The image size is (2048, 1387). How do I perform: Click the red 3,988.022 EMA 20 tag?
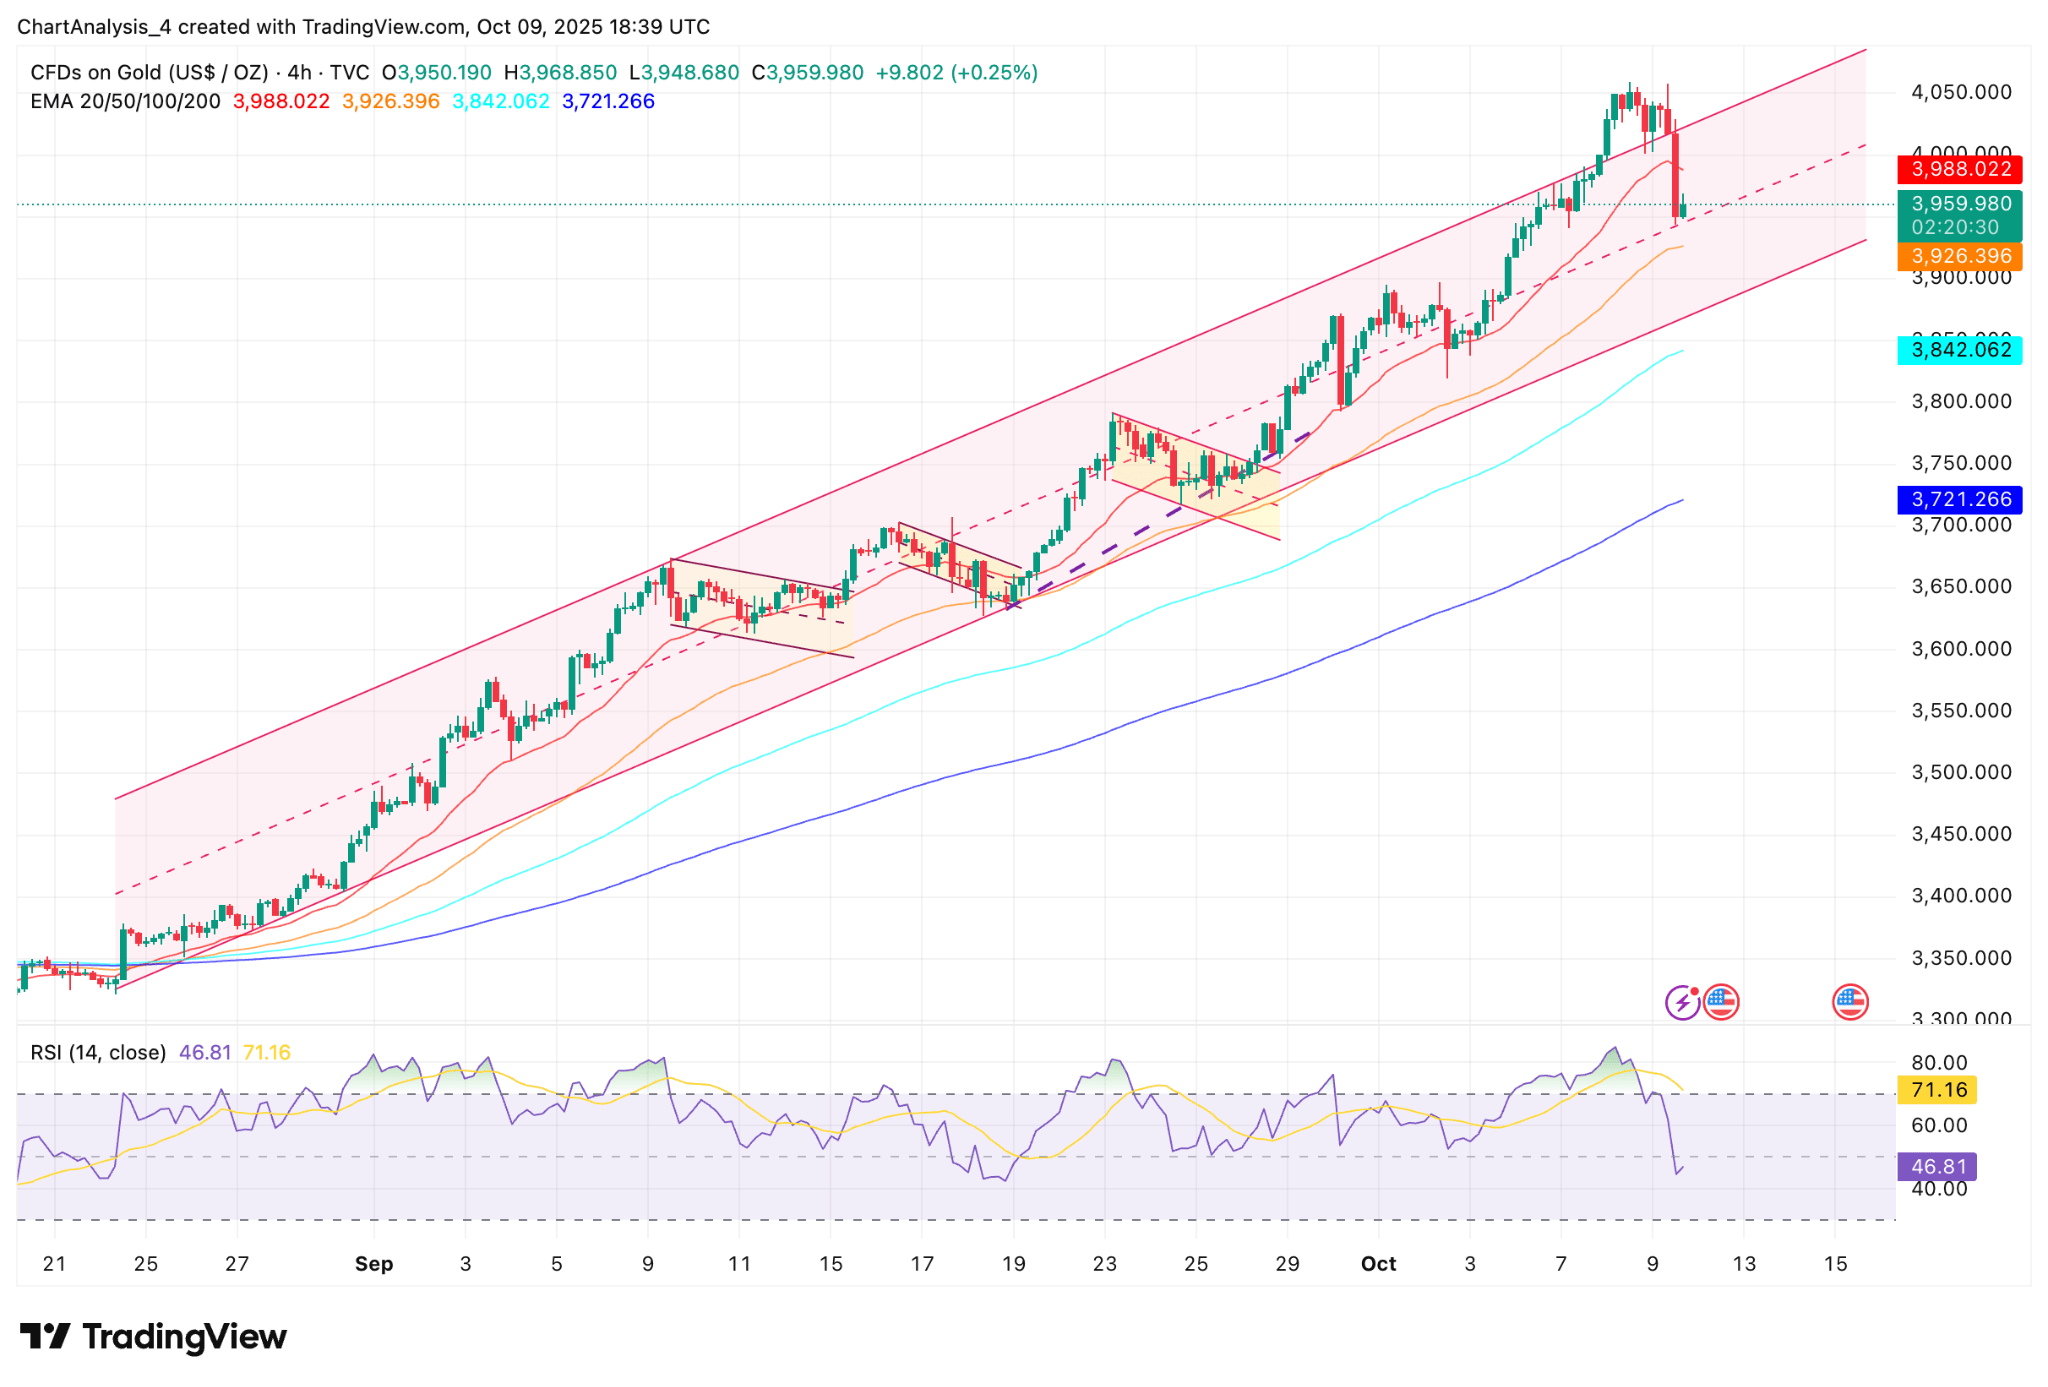1958,170
